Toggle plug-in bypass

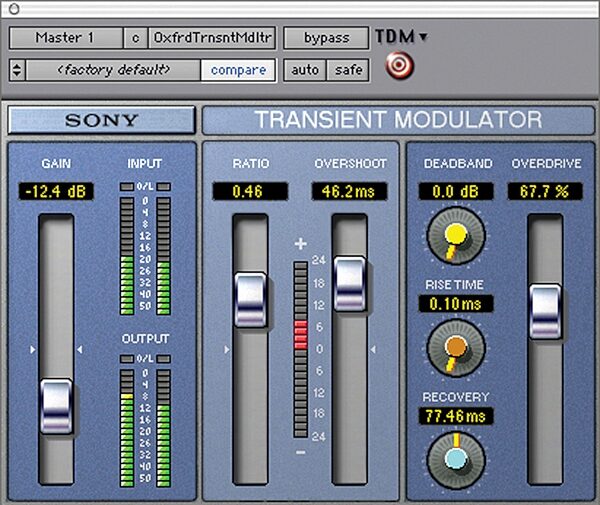click(326, 38)
